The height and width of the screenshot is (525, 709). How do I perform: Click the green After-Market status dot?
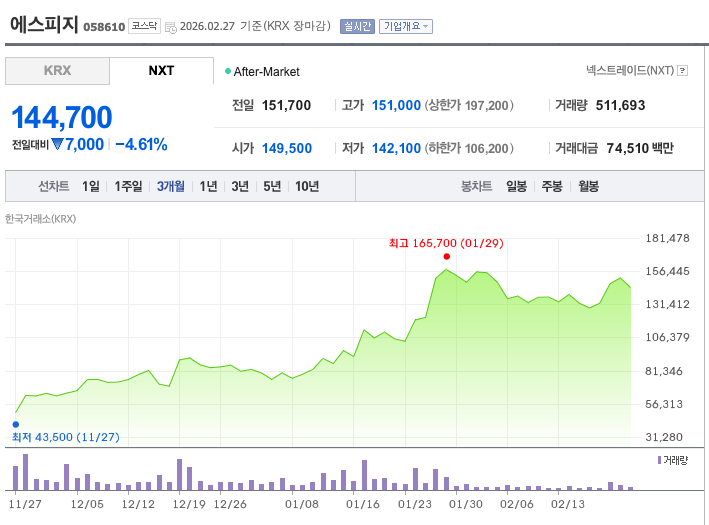click(x=228, y=71)
